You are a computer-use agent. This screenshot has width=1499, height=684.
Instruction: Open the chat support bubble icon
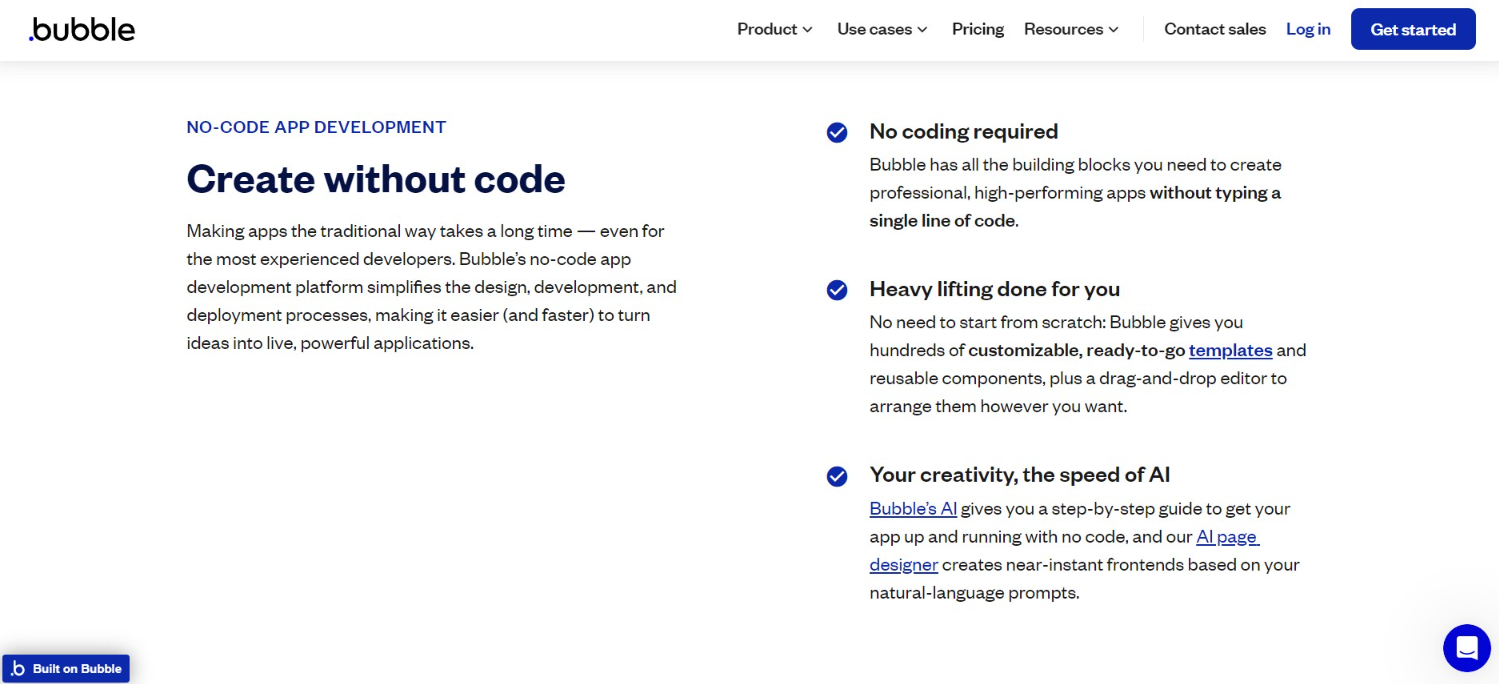tap(1466, 648)
